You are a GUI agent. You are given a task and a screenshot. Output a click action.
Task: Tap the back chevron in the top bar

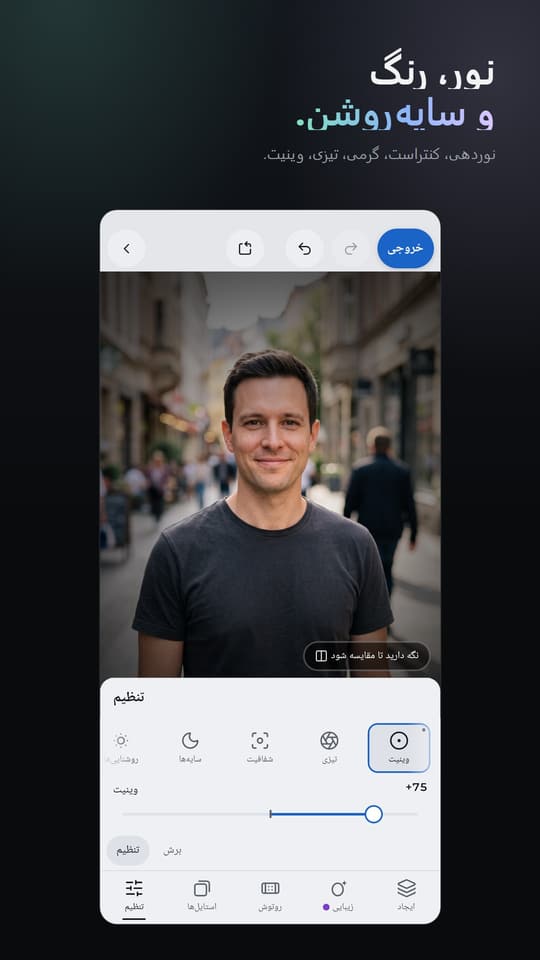(127, 249)
